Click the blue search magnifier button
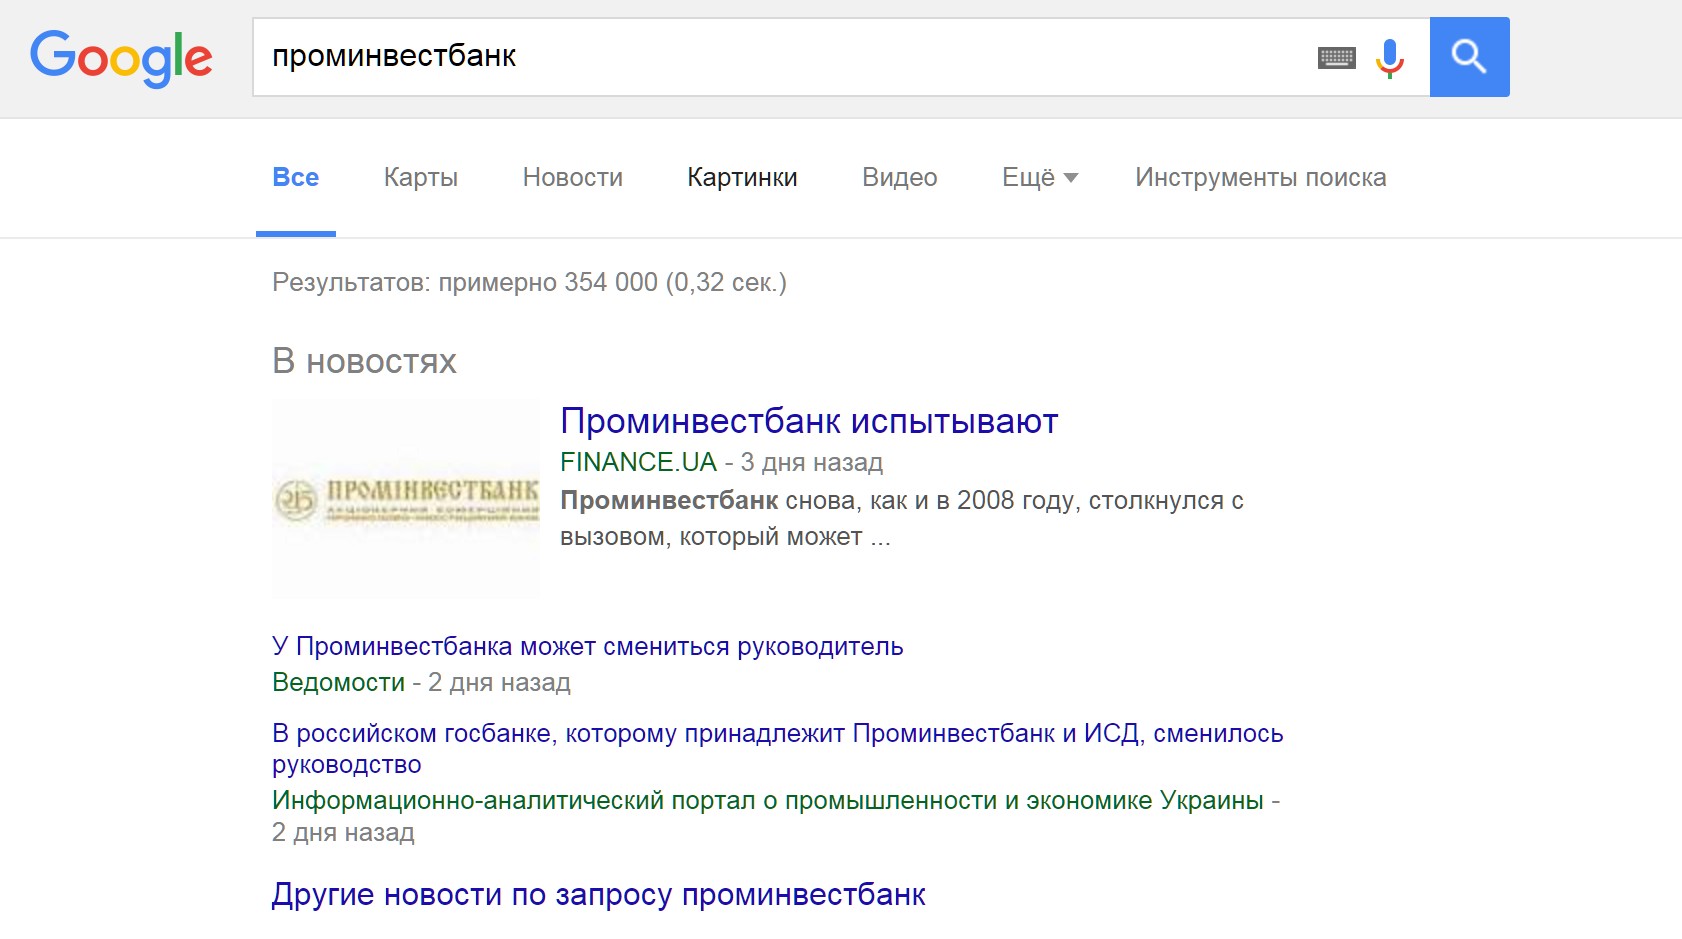Image resolution: width=1682 pixels, height=939 pixels. coord(1469,57)
